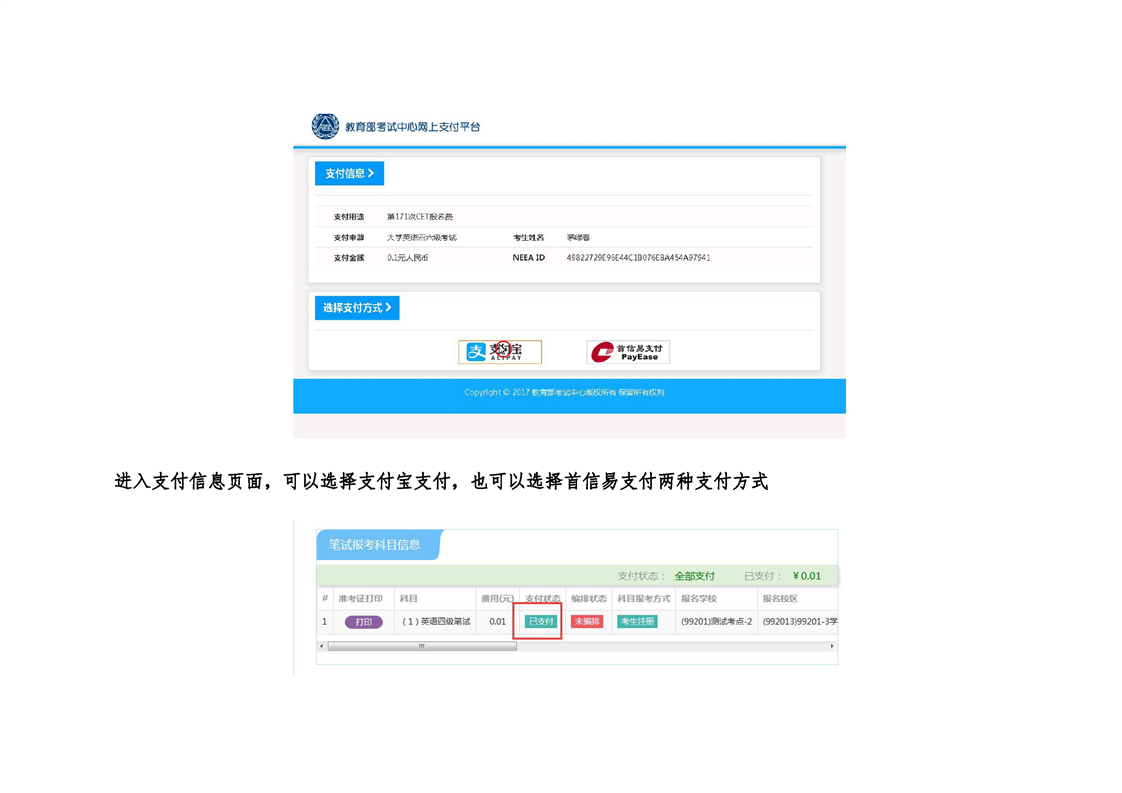This screenshot has height=793, width=1122.
Task: Click the table's horizontal scrollbar thumb
Action: (422, 646)
